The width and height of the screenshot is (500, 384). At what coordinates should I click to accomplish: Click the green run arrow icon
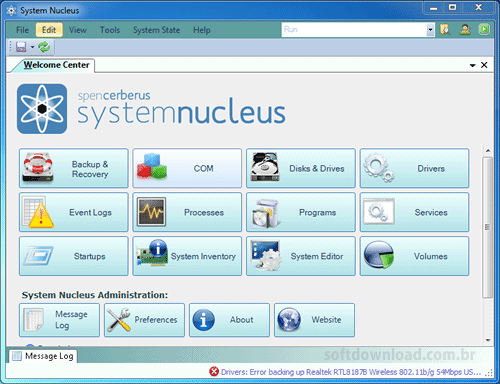(484, 30)
